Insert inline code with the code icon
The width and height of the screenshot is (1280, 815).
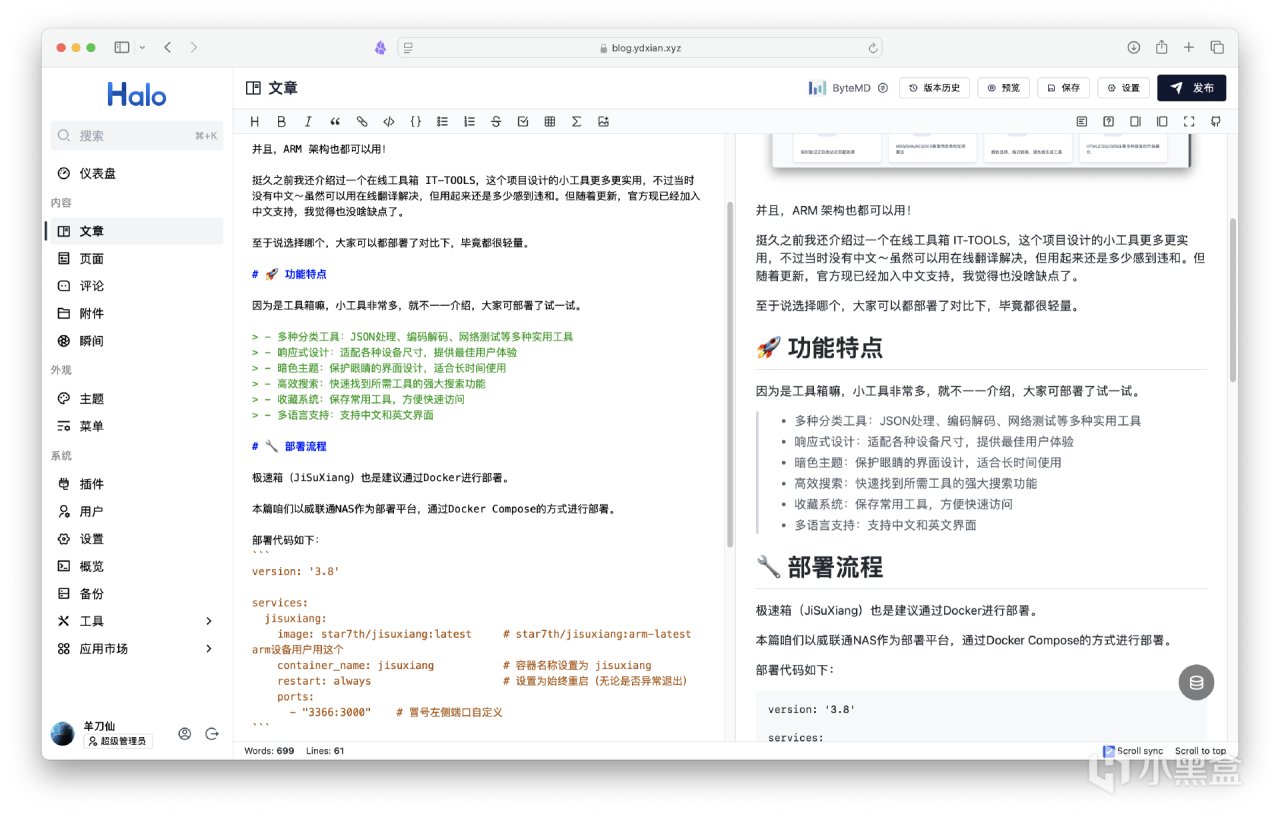(389, 122)
